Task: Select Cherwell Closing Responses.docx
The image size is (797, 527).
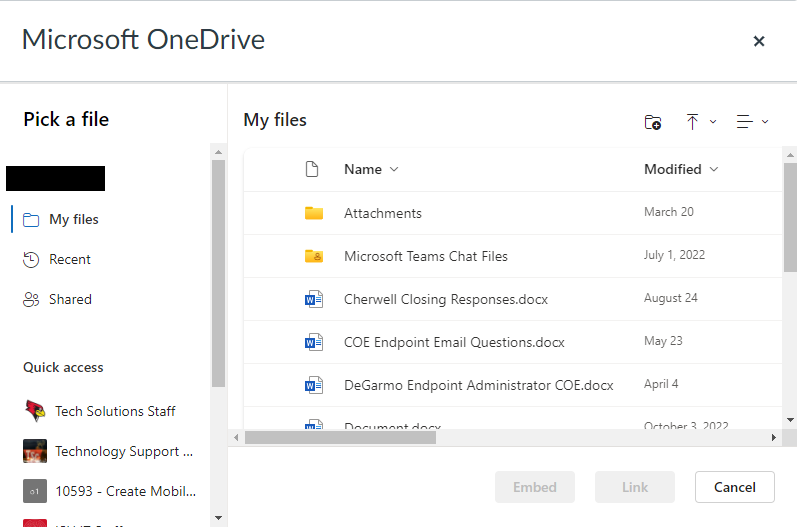Action: tap(446, 299)
